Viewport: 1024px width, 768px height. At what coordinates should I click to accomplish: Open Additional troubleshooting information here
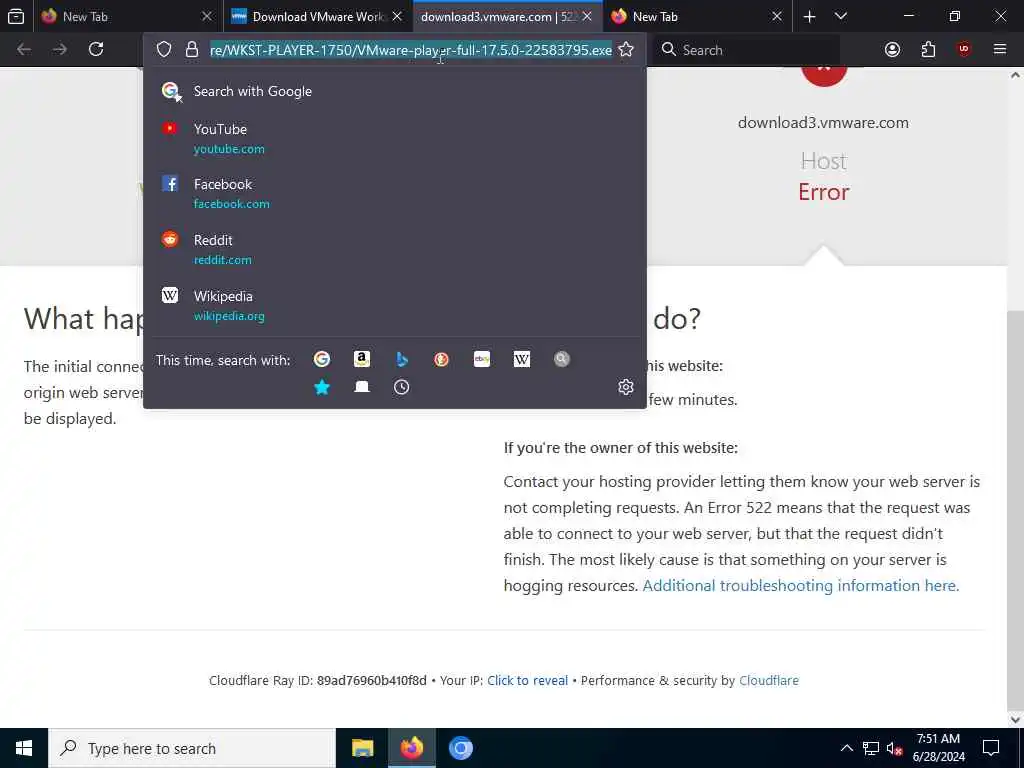tap(801, 585)
